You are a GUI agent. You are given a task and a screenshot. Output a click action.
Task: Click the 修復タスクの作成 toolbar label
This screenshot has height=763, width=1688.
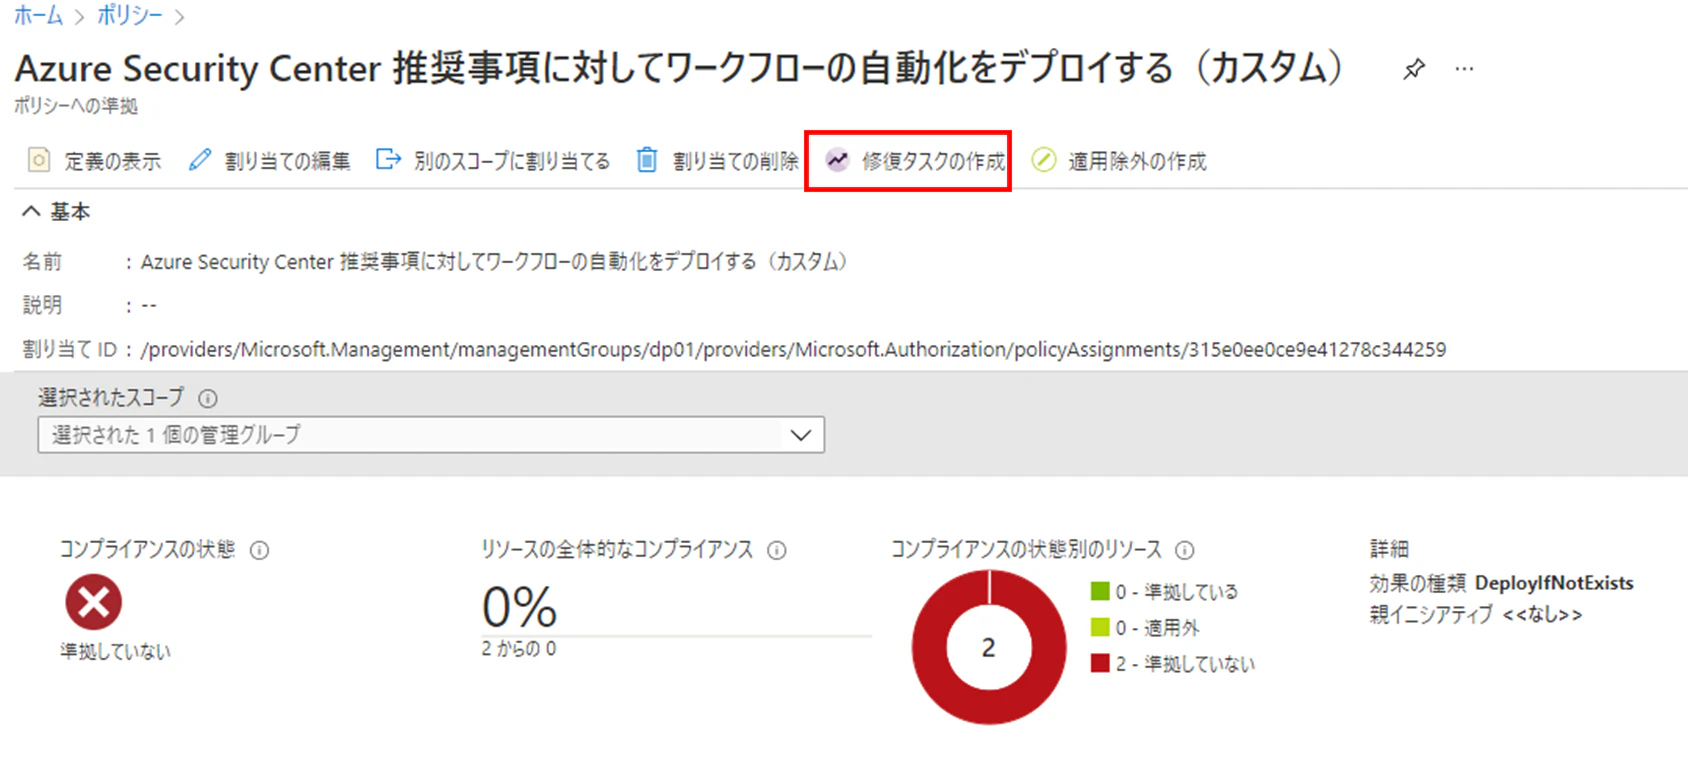(934, 161)
